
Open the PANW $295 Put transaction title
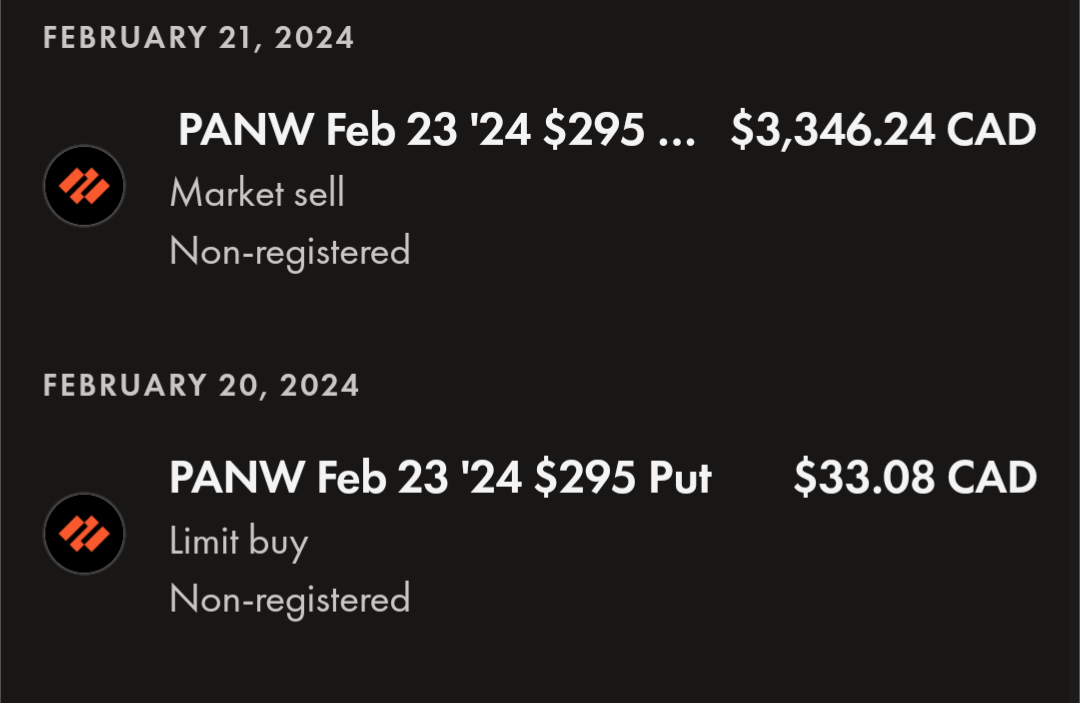440,477
